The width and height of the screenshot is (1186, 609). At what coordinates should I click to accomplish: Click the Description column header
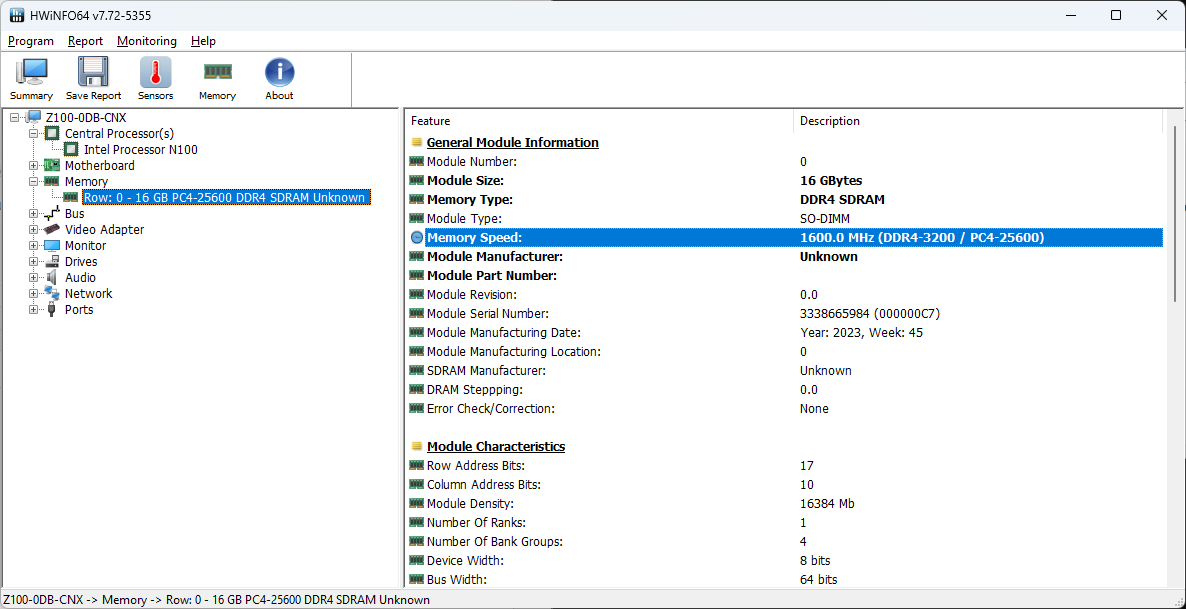[978, 121]
